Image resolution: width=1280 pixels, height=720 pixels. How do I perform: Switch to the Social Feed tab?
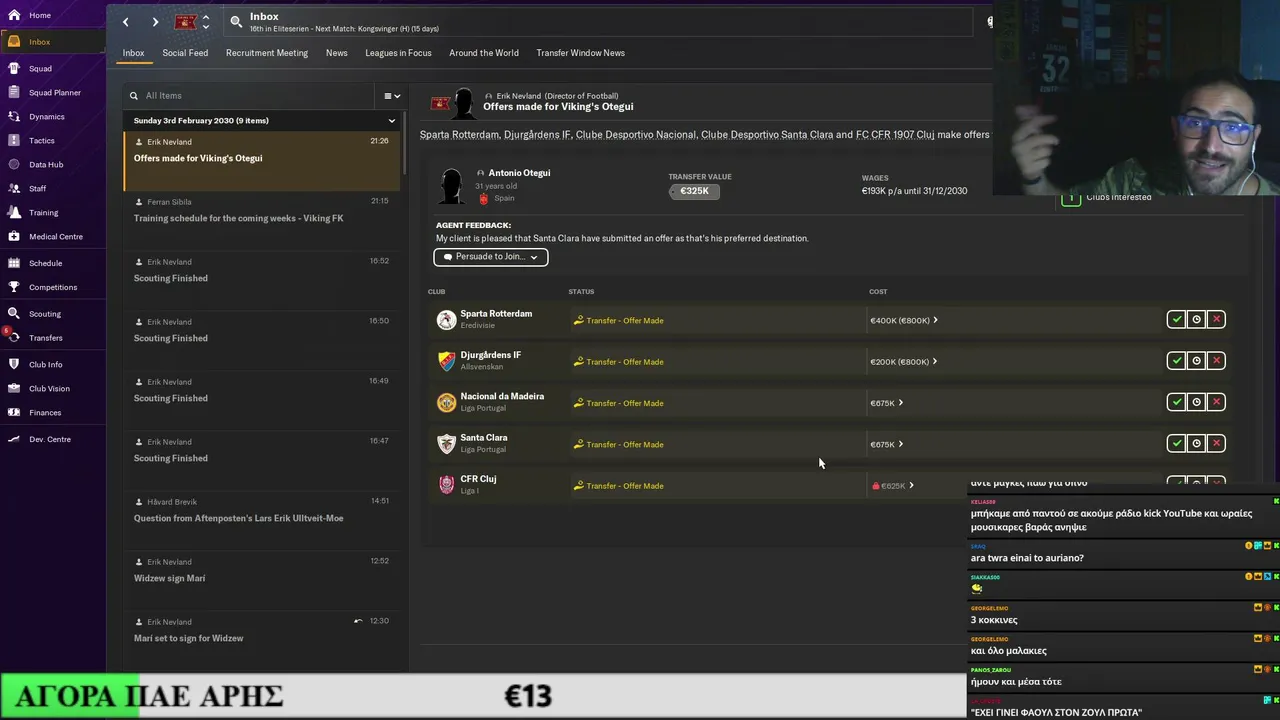point(185,53)
